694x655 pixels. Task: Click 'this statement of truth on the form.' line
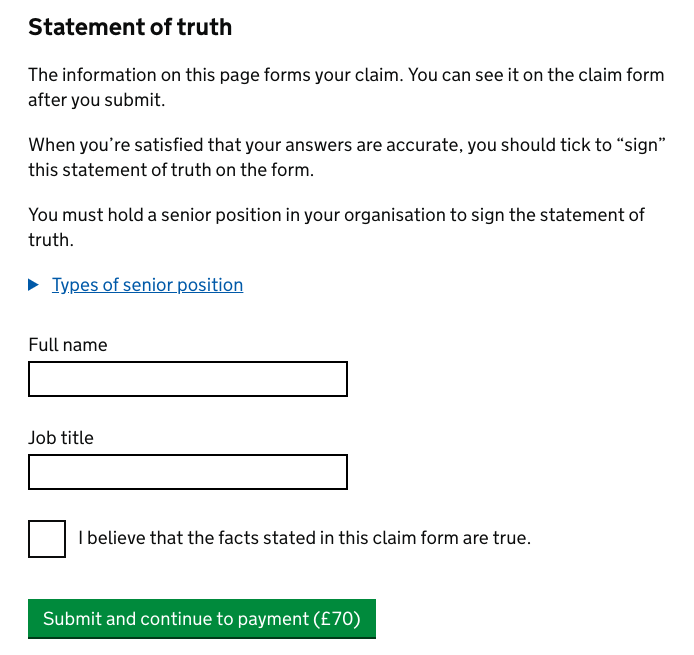pyautogui.click(x=171, y=170)
